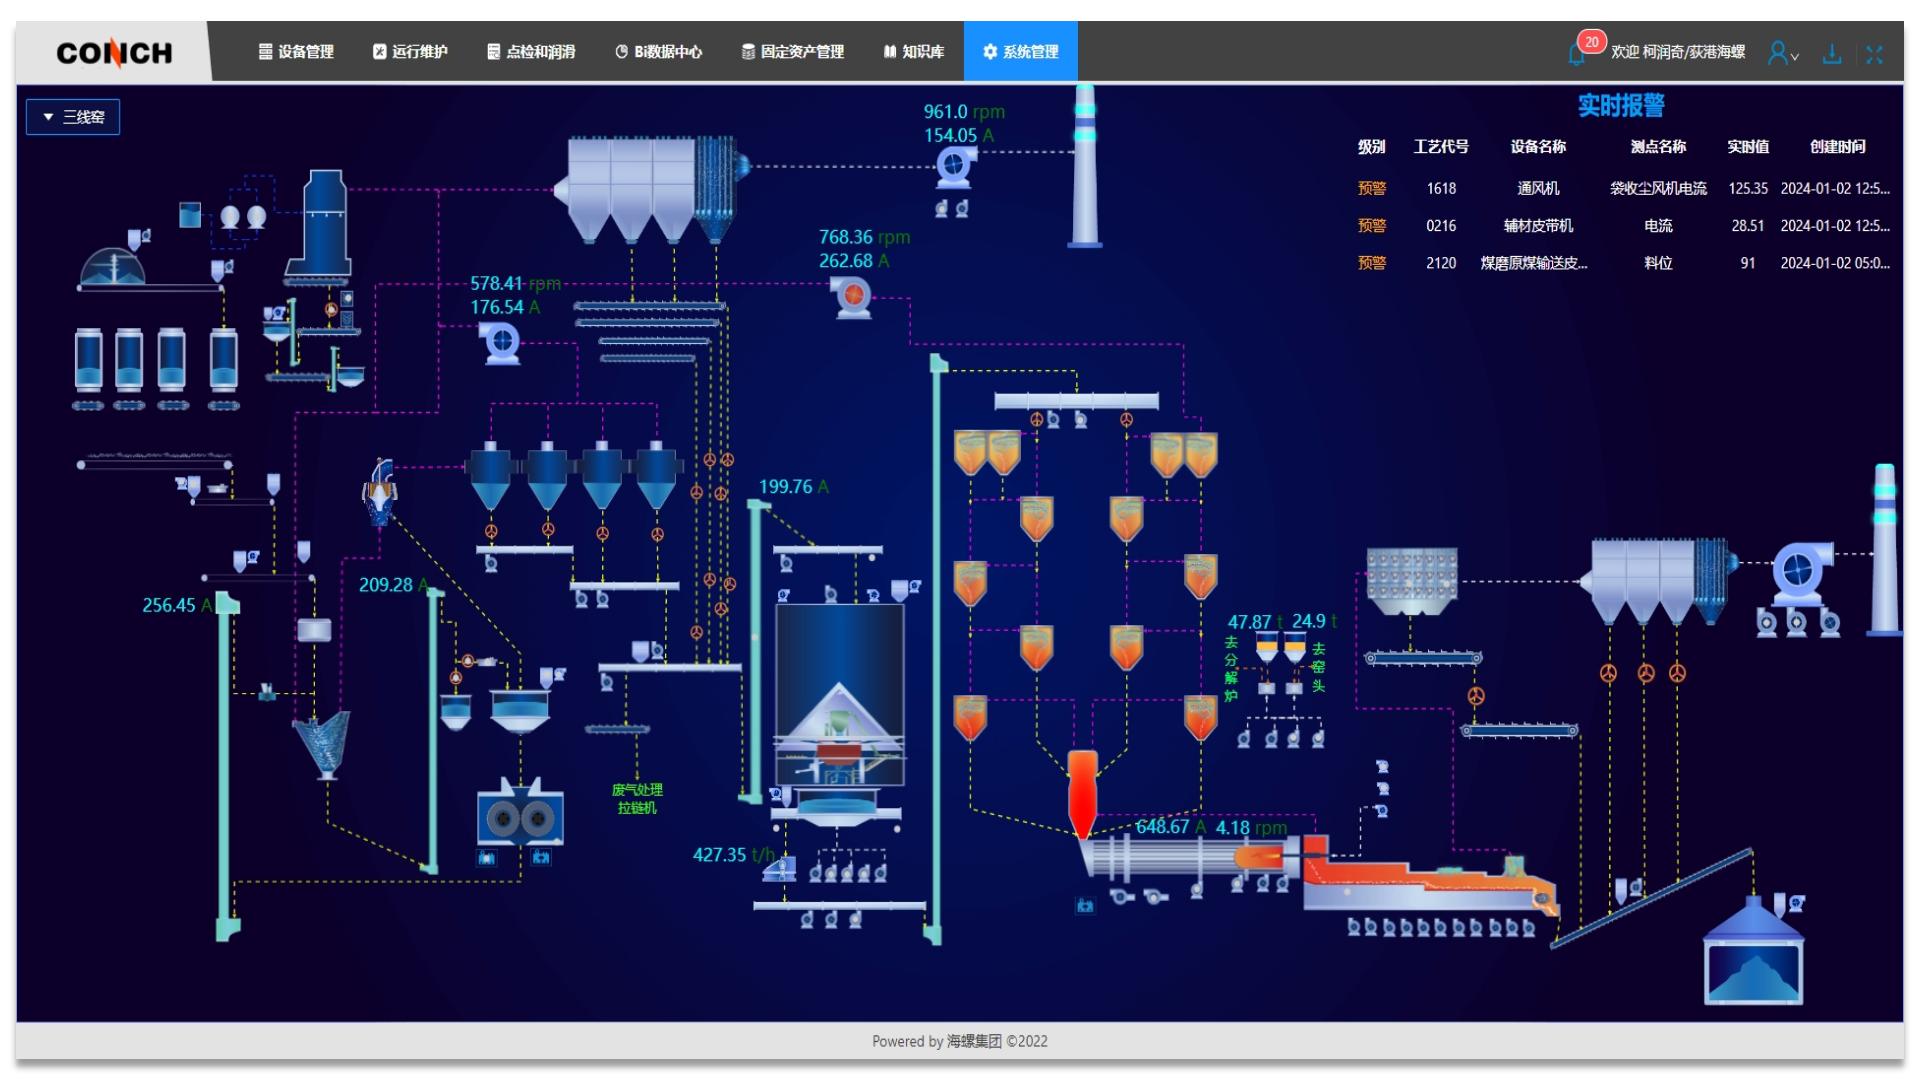Image resolution: width=1920 pixels, height=1080 pixels.
Task: Click the roller press icon with two rollers
Action: [x=520, y=817]
